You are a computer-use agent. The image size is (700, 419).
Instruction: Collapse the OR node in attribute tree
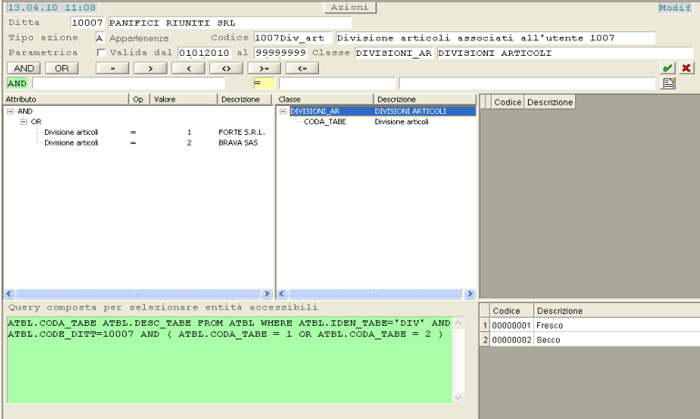(23, 121)
